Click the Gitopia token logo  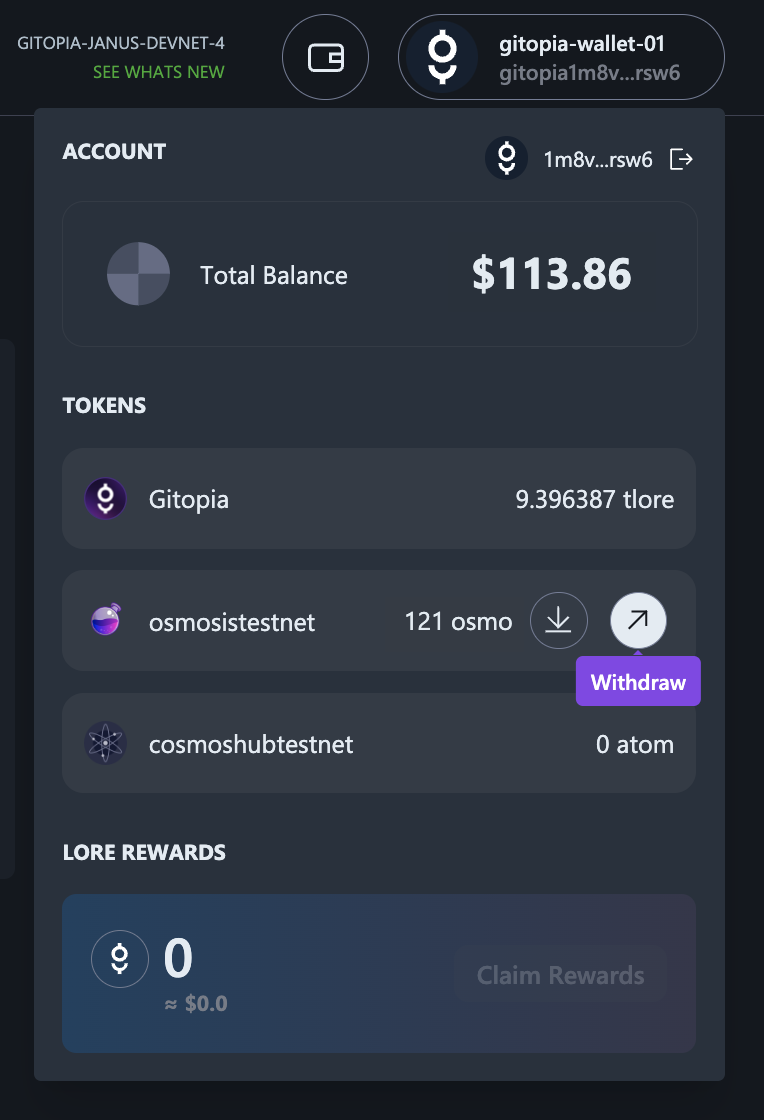click(x=105, y=499)
